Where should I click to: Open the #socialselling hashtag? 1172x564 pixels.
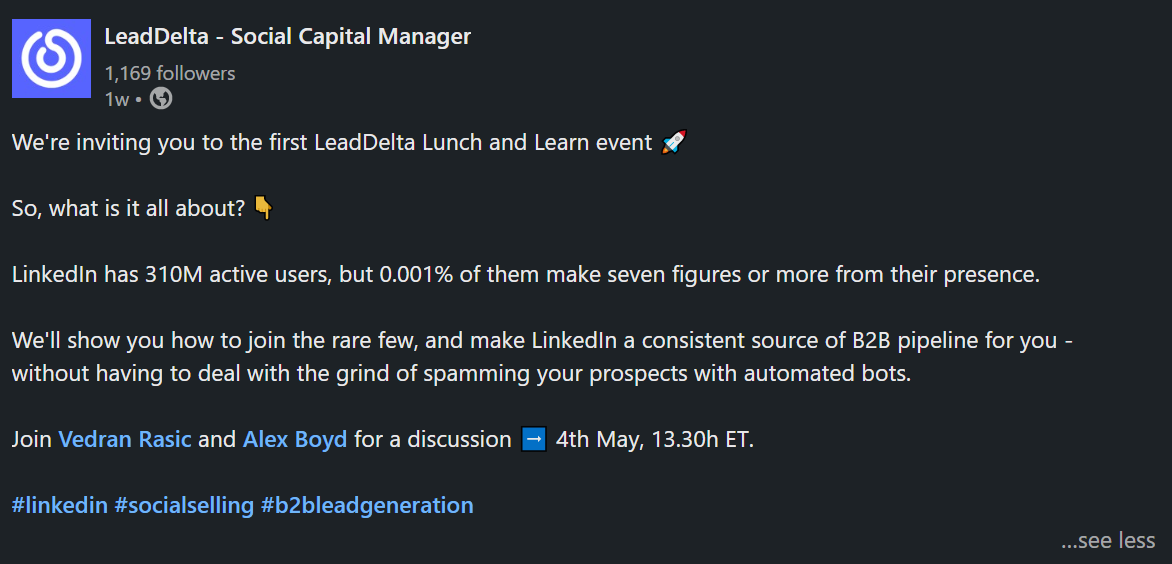[184, 506]
